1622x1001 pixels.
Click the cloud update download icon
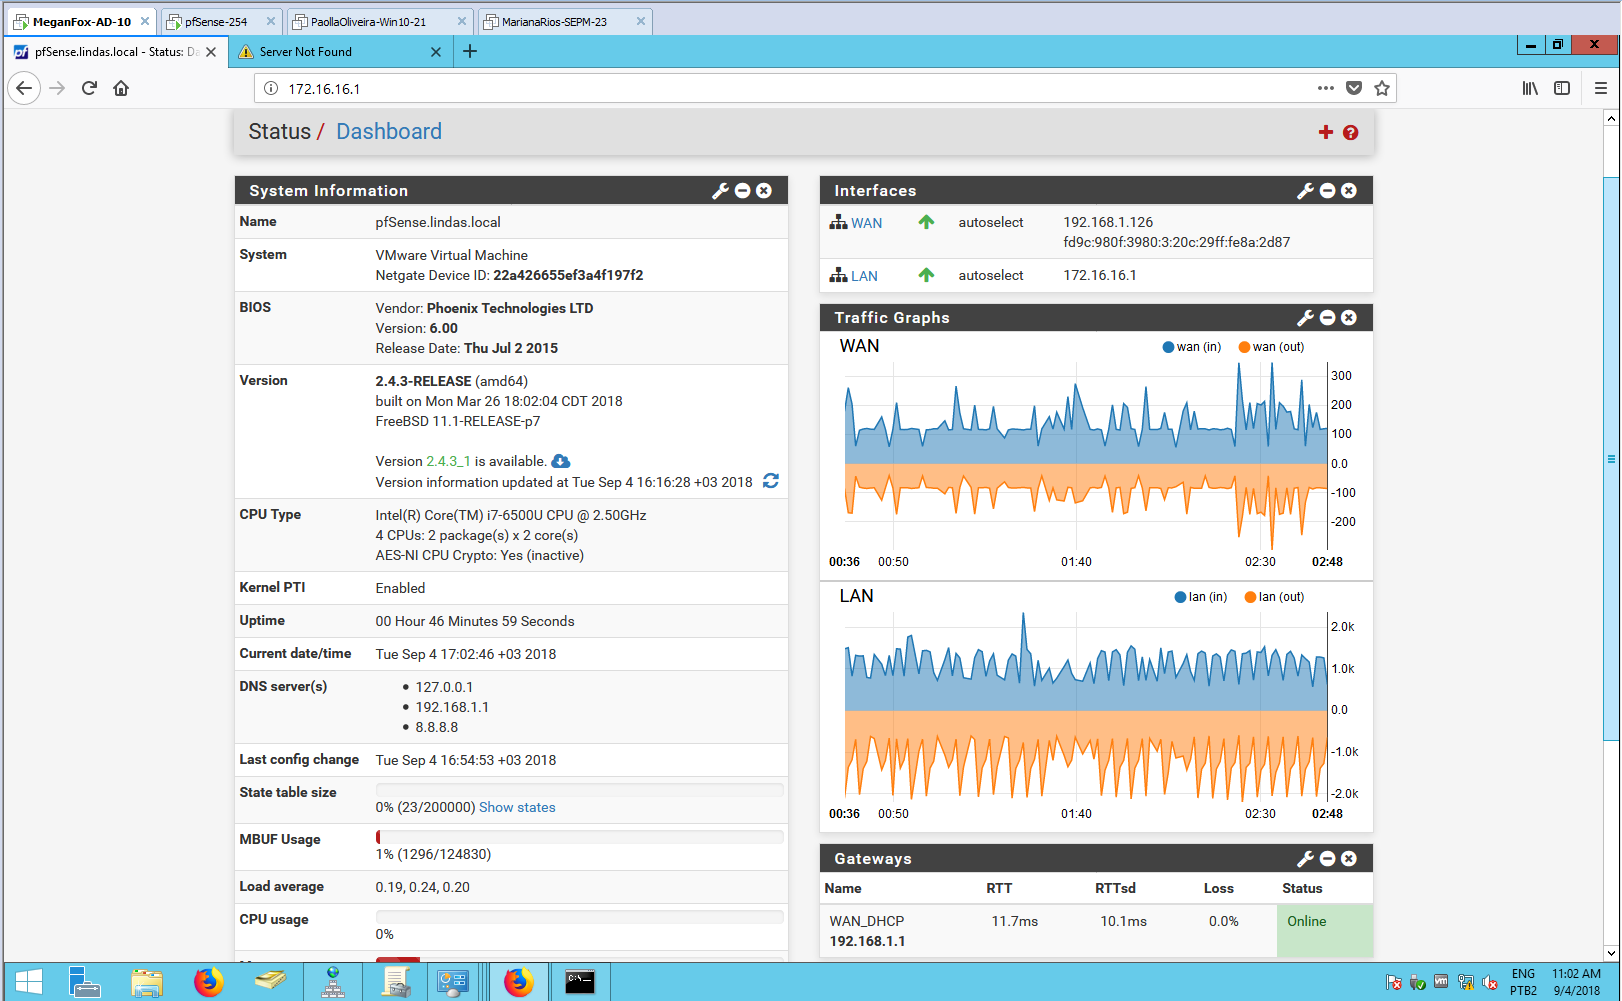pyautogui.click(x=561, y=461)
